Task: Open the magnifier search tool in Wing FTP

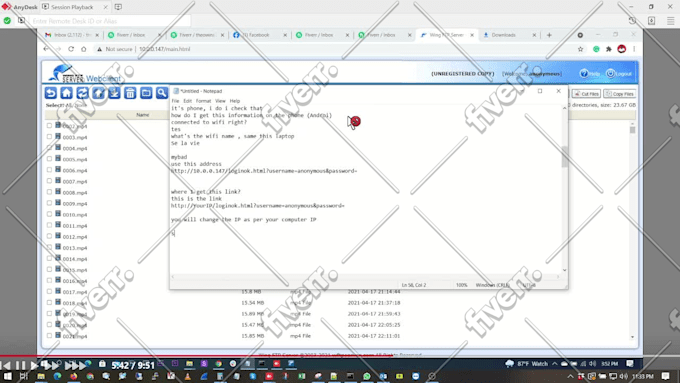Action: (162, 93)
